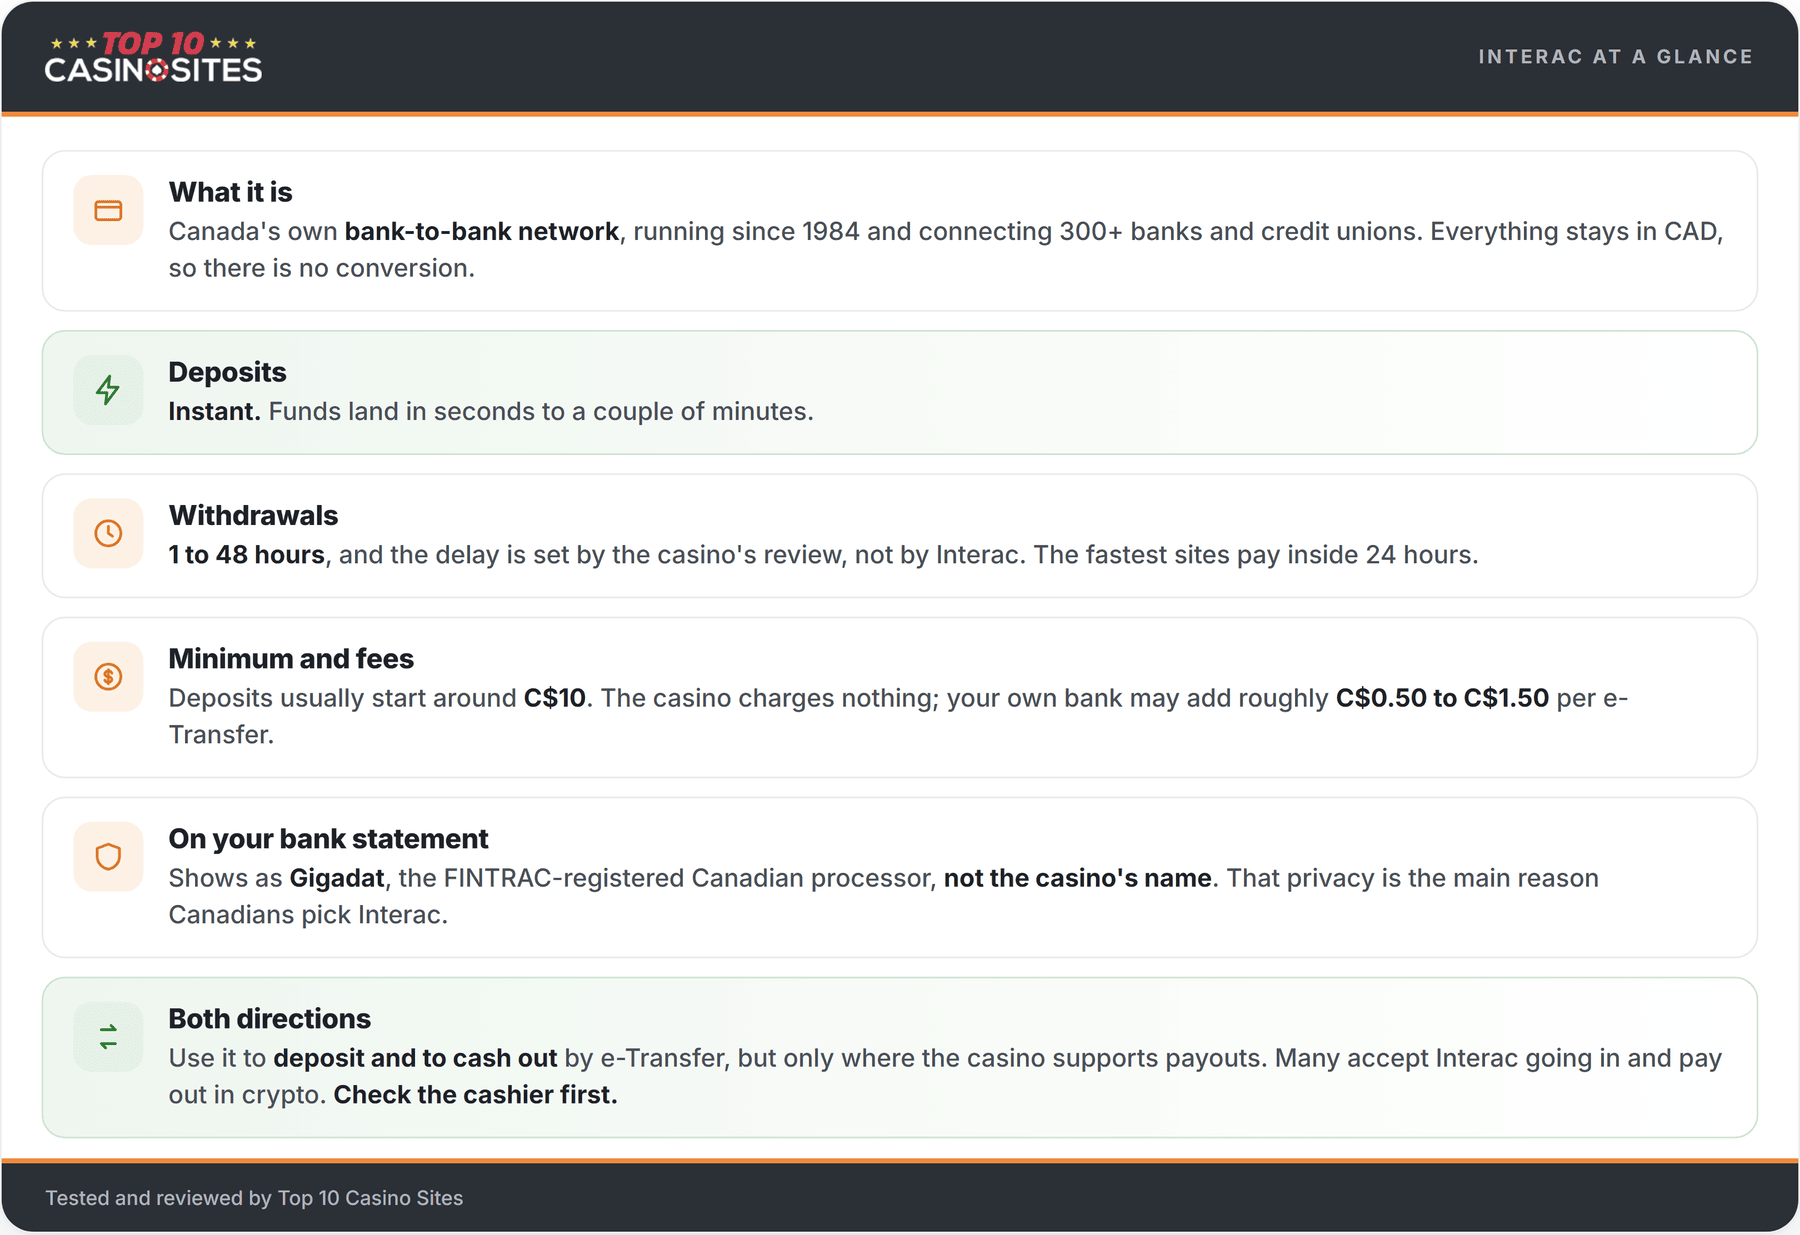Click the bold C$0.50 to C$1.50 fee text

click(1442, 698)
